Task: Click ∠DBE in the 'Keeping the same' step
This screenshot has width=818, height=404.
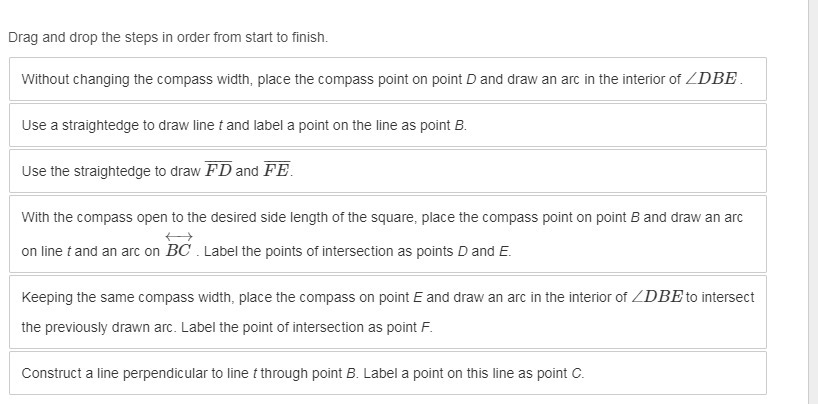Action: point(657,296)
